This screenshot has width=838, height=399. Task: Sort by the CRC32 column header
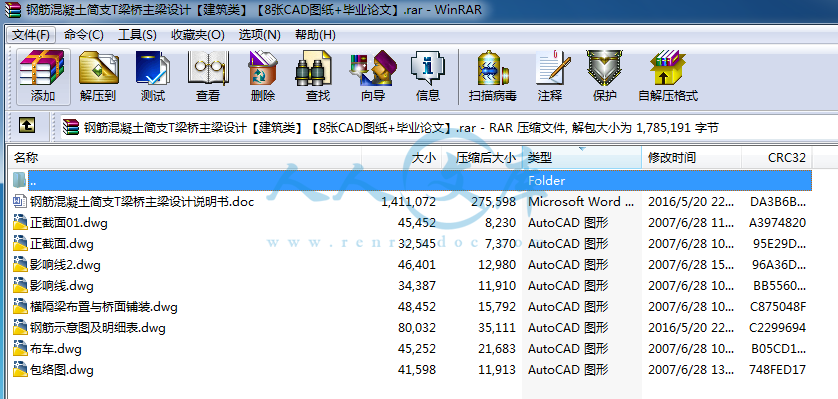coord(777,158)
